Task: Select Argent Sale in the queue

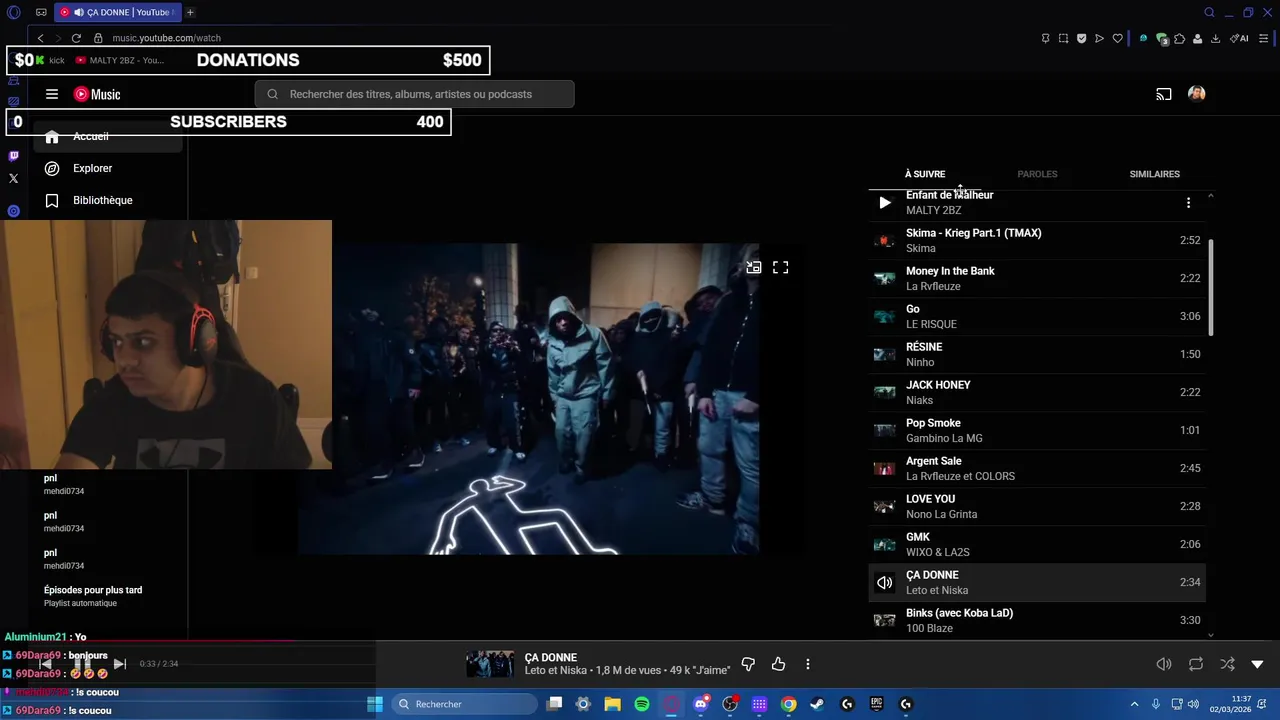Action: pyautogui.click(x=1037, y=468)
